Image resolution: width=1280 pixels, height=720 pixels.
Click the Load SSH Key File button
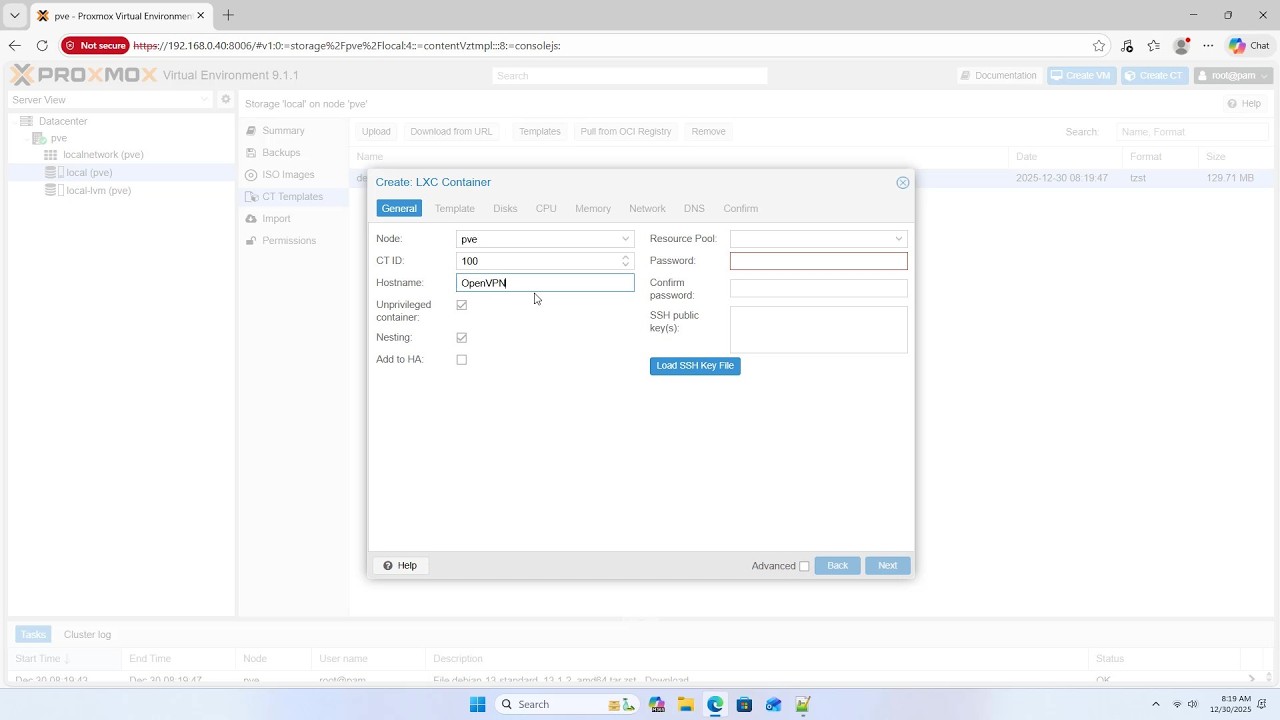pyautogui.click(x=695, y=366)
